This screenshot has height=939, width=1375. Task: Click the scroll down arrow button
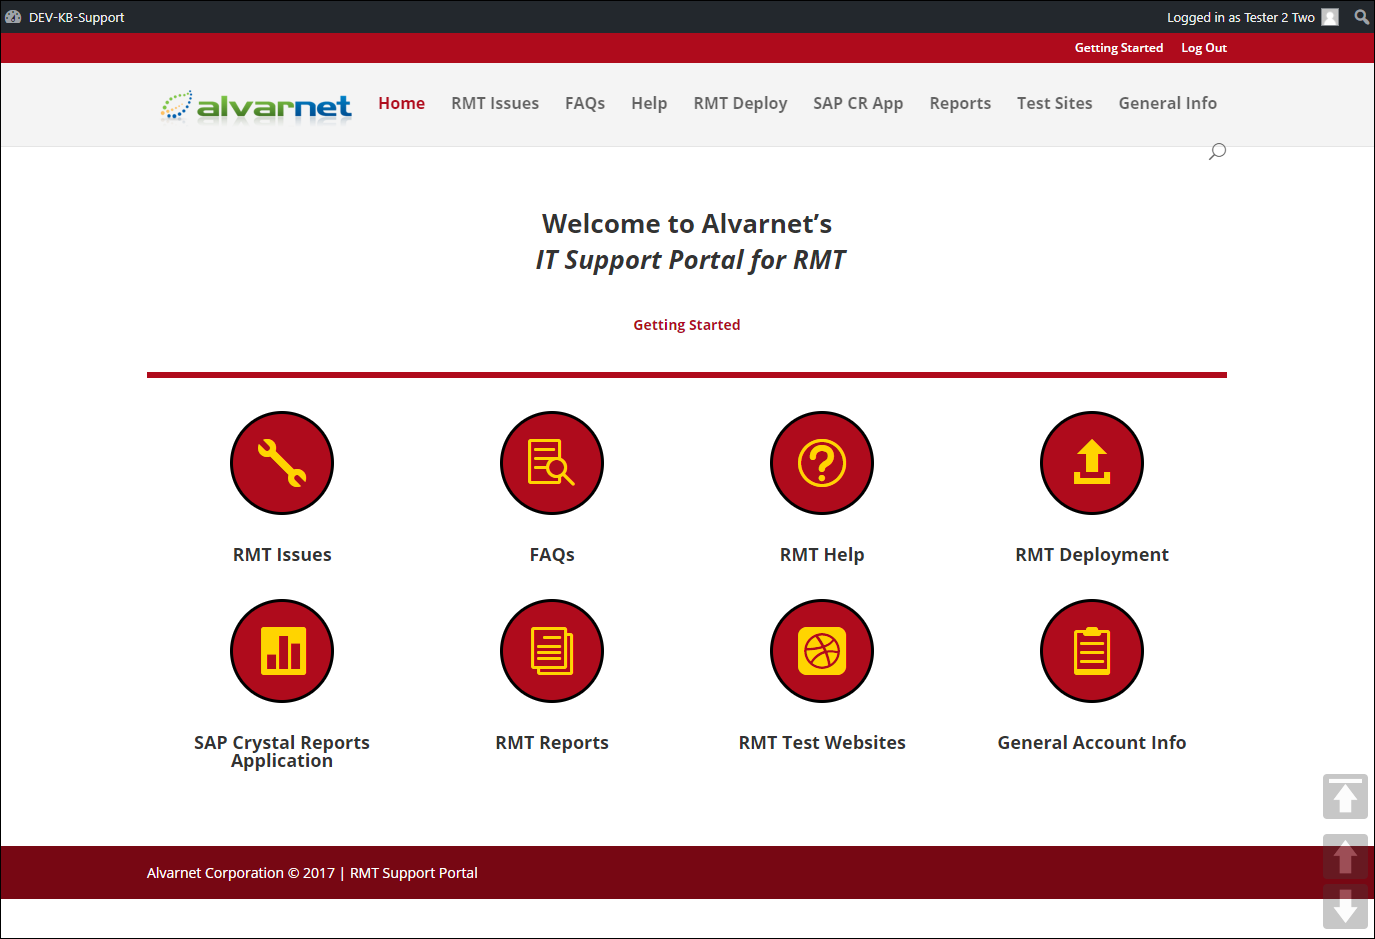[x=1345, y=906]
